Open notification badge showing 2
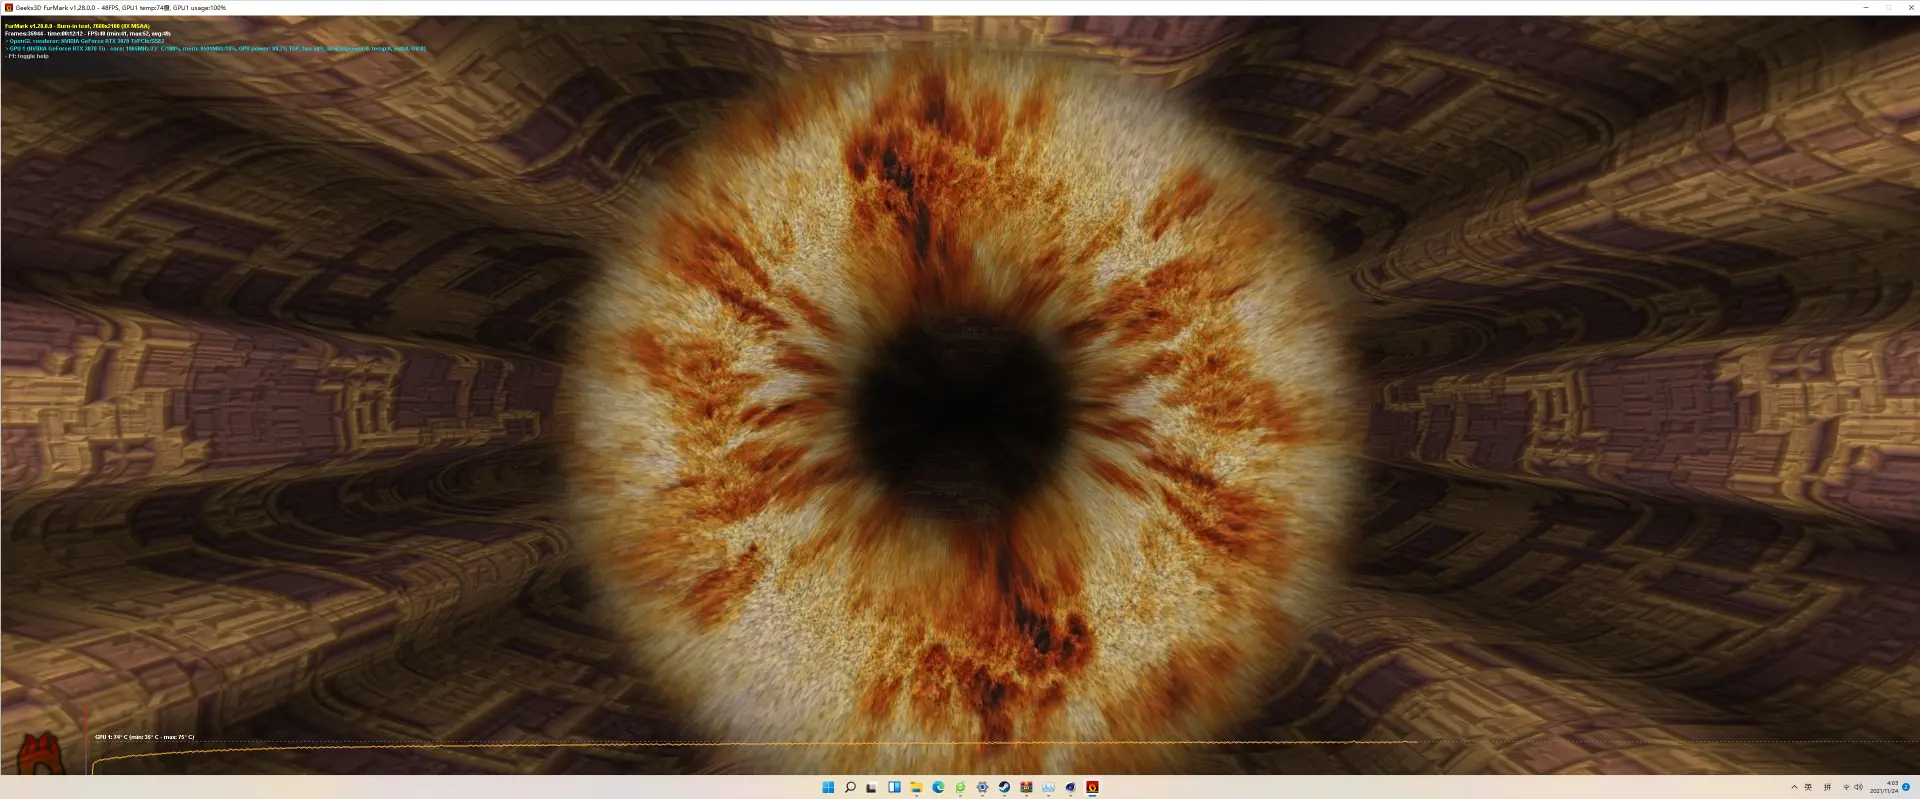 (1907, 787)
